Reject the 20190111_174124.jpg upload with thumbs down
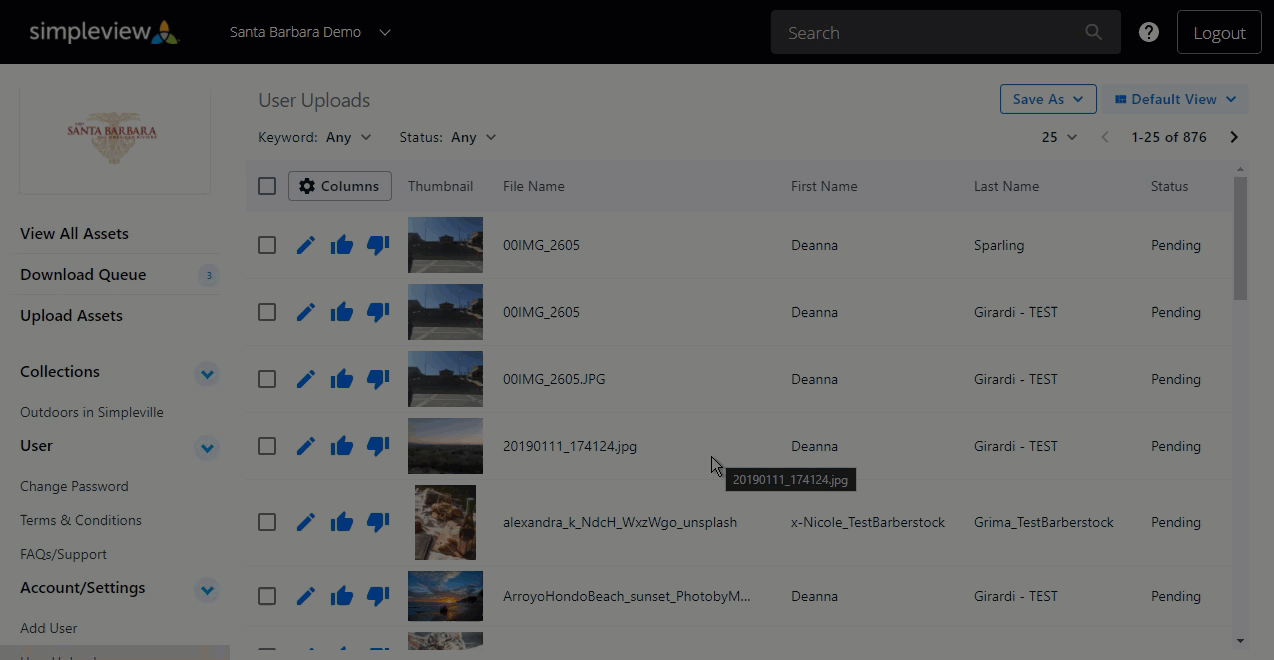 (x=378, y=446)
